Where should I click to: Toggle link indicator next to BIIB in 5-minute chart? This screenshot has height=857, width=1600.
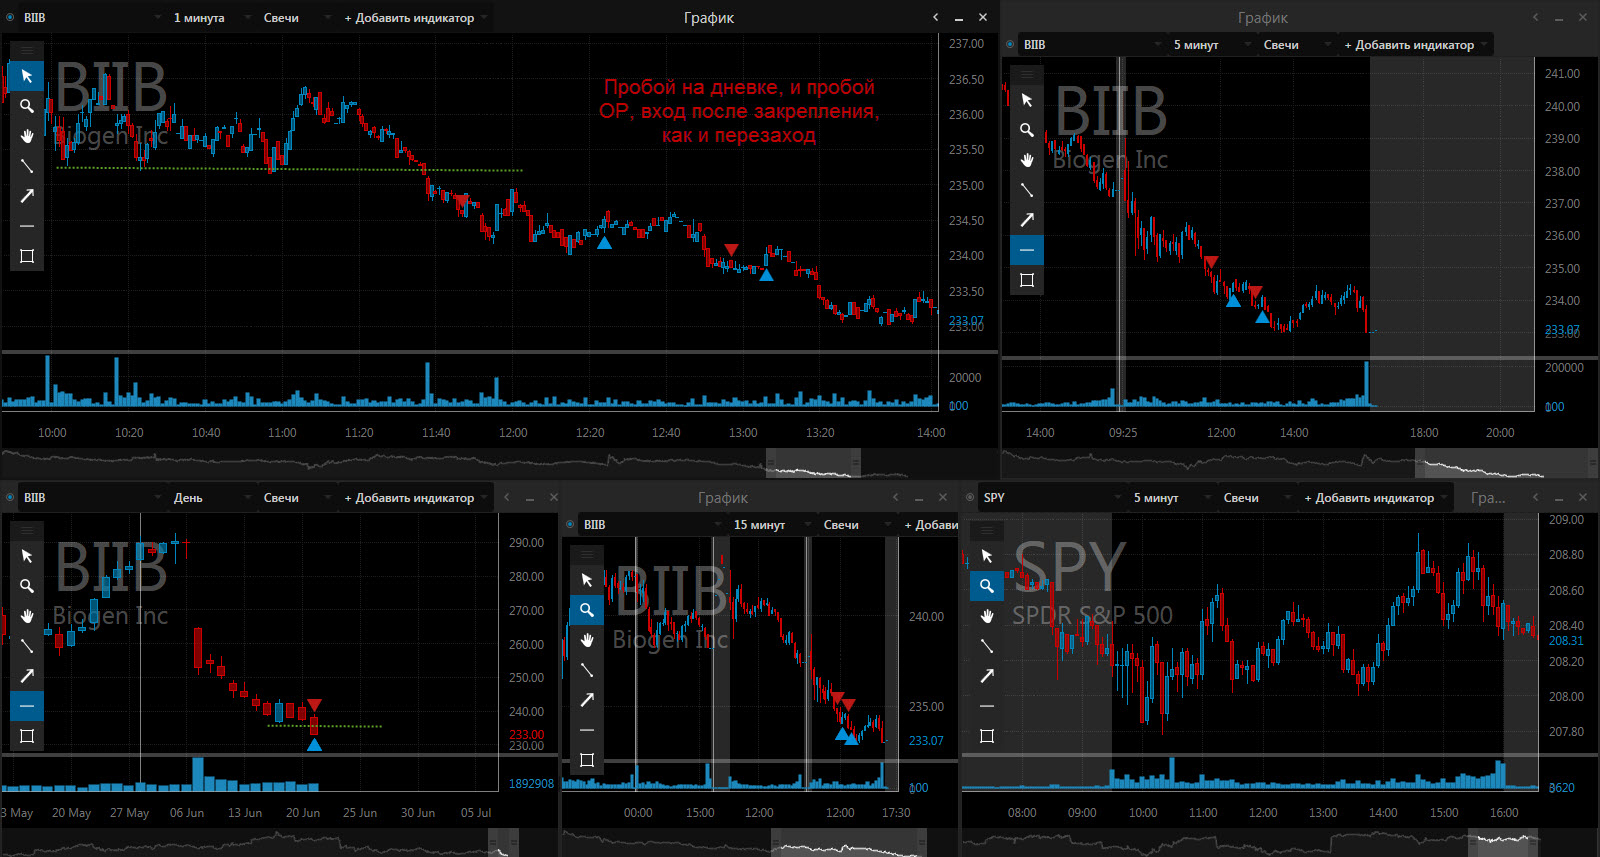tap(1010, 44)
